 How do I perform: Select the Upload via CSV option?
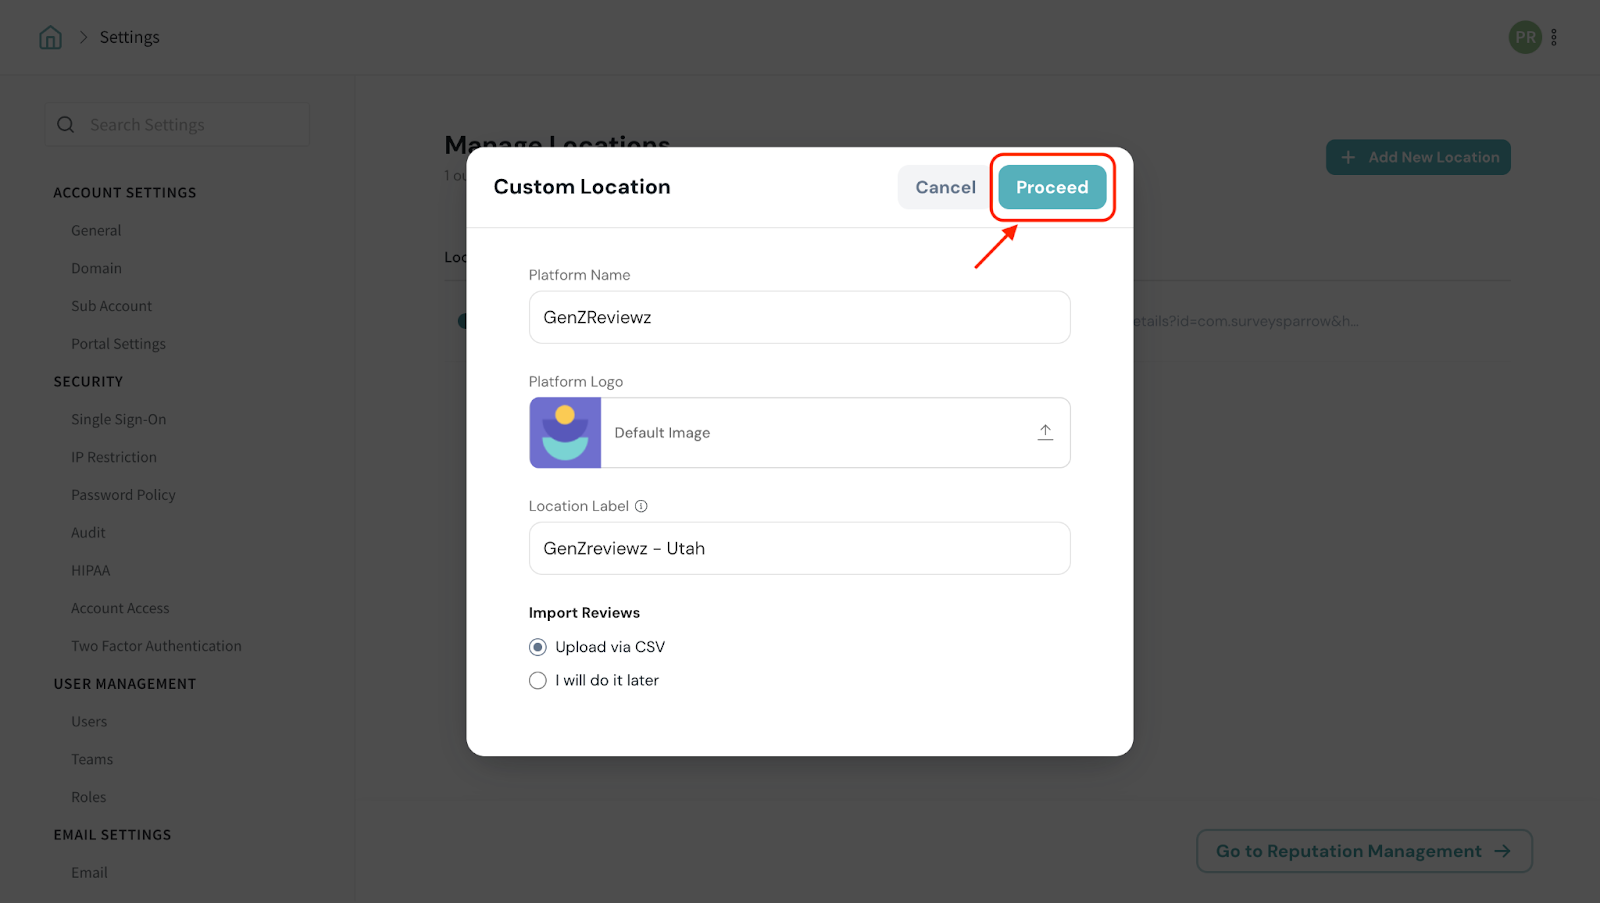coord(538,647)
